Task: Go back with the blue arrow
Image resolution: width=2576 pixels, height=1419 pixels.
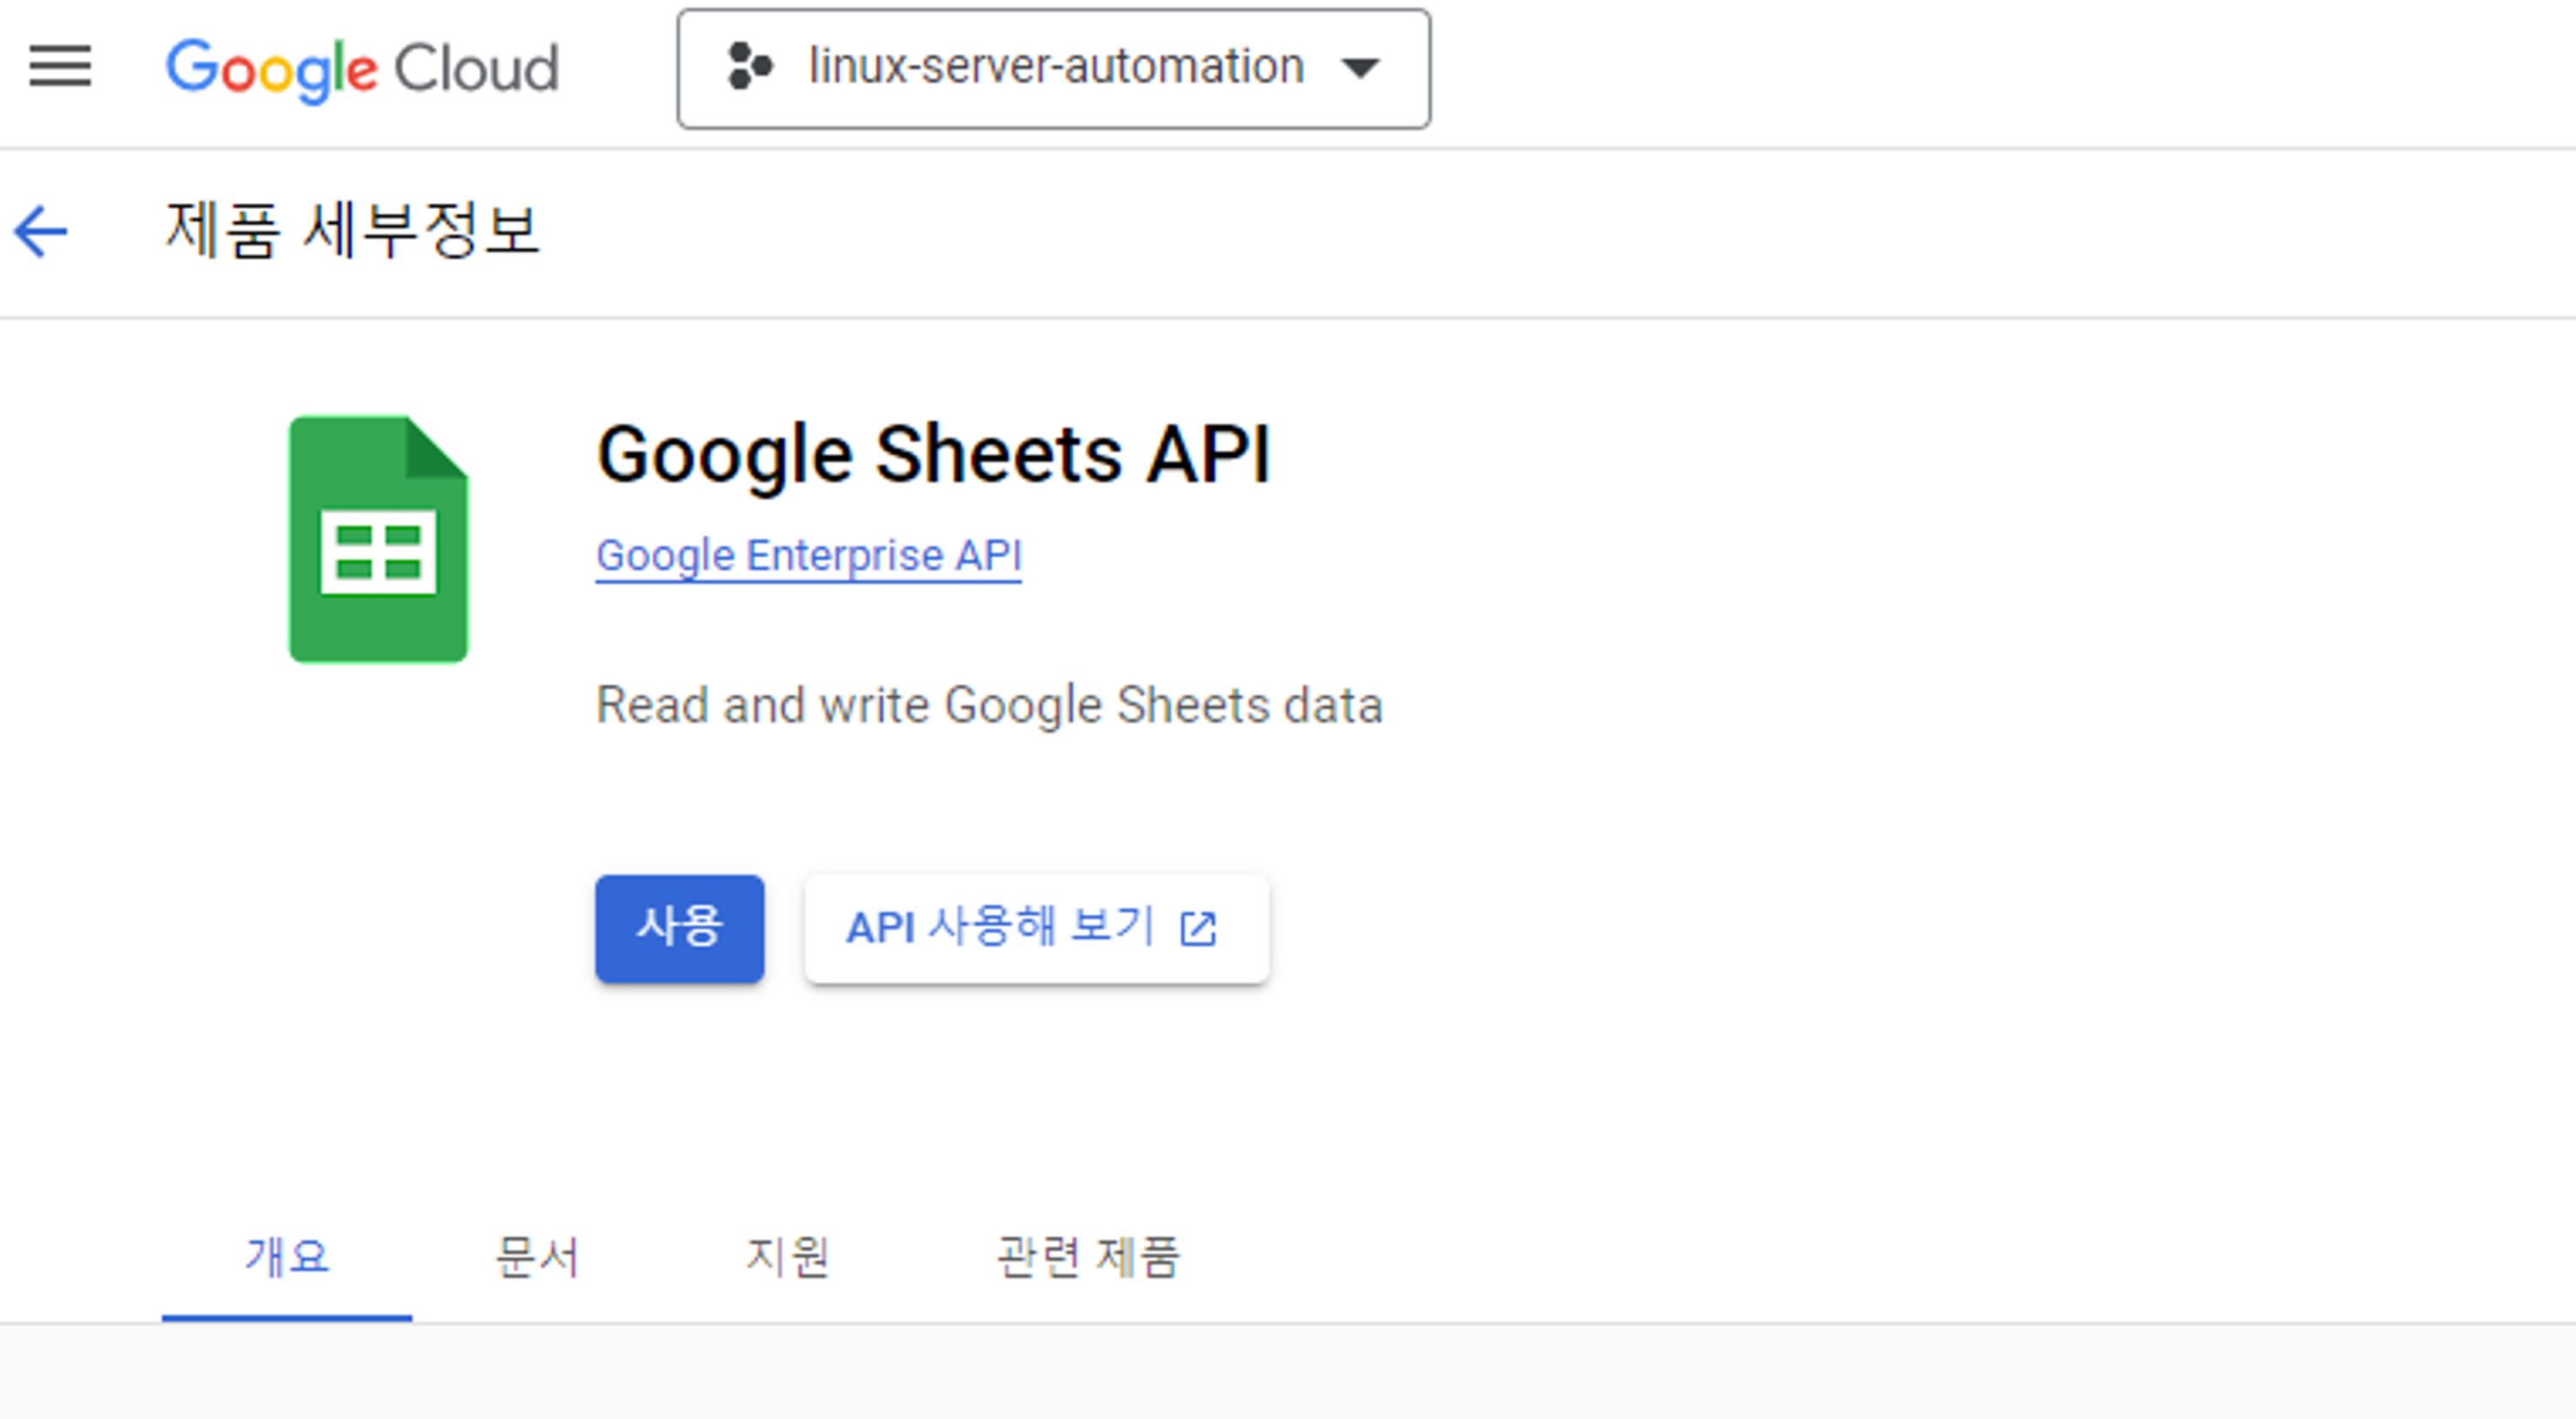Action: (40, 231)
